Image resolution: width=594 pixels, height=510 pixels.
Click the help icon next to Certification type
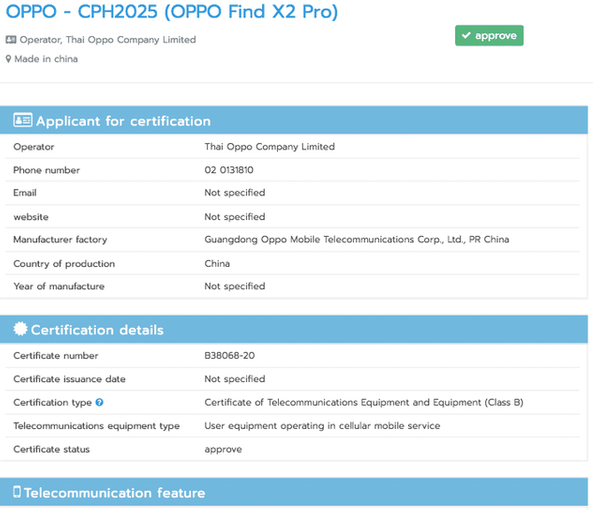click(x=99, y=402)
